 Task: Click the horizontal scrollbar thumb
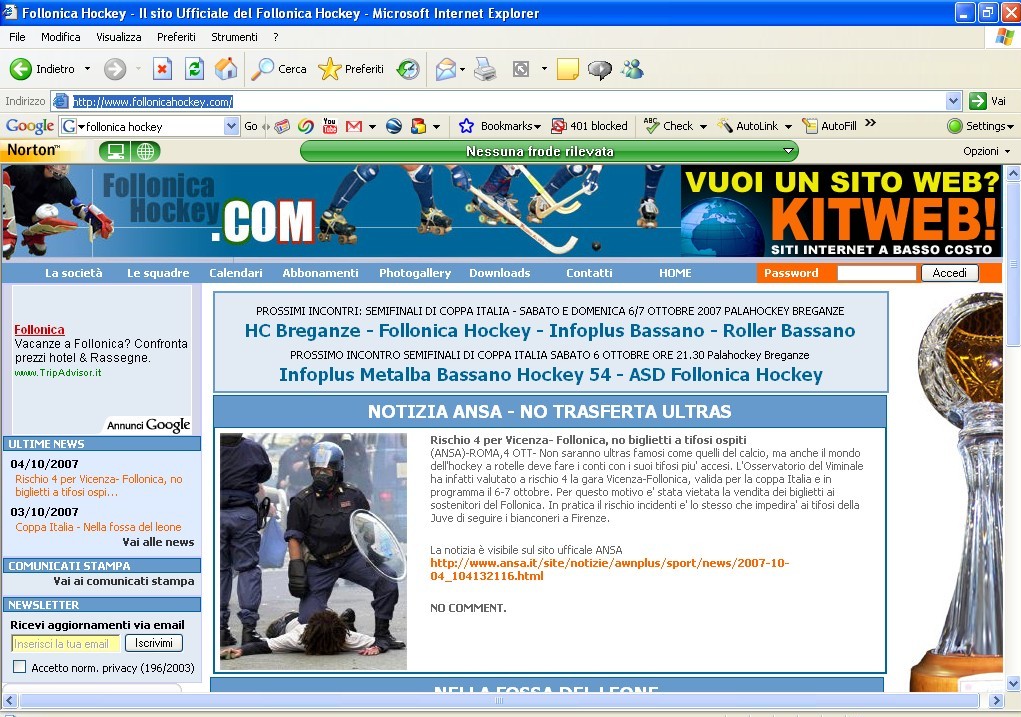499,700
